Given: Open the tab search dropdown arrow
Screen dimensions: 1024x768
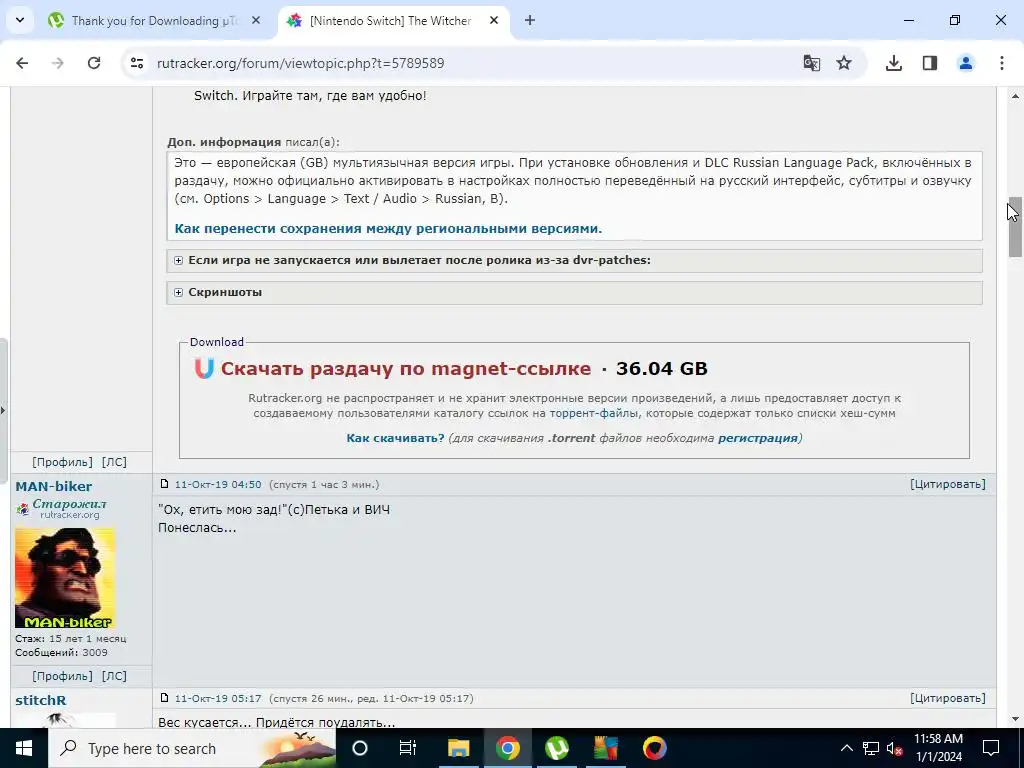Looking at the screenshot, I should click(20, 20).
